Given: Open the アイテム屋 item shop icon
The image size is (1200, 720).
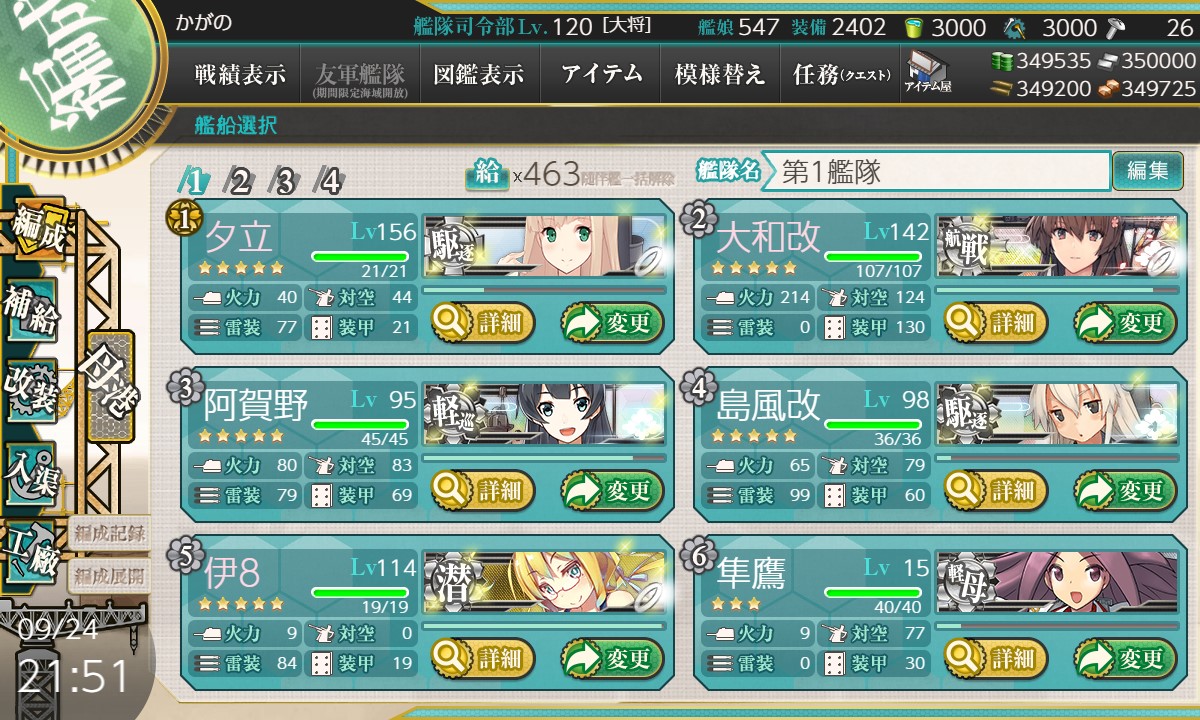Looking at the screenshot, I should coord(928,72).
